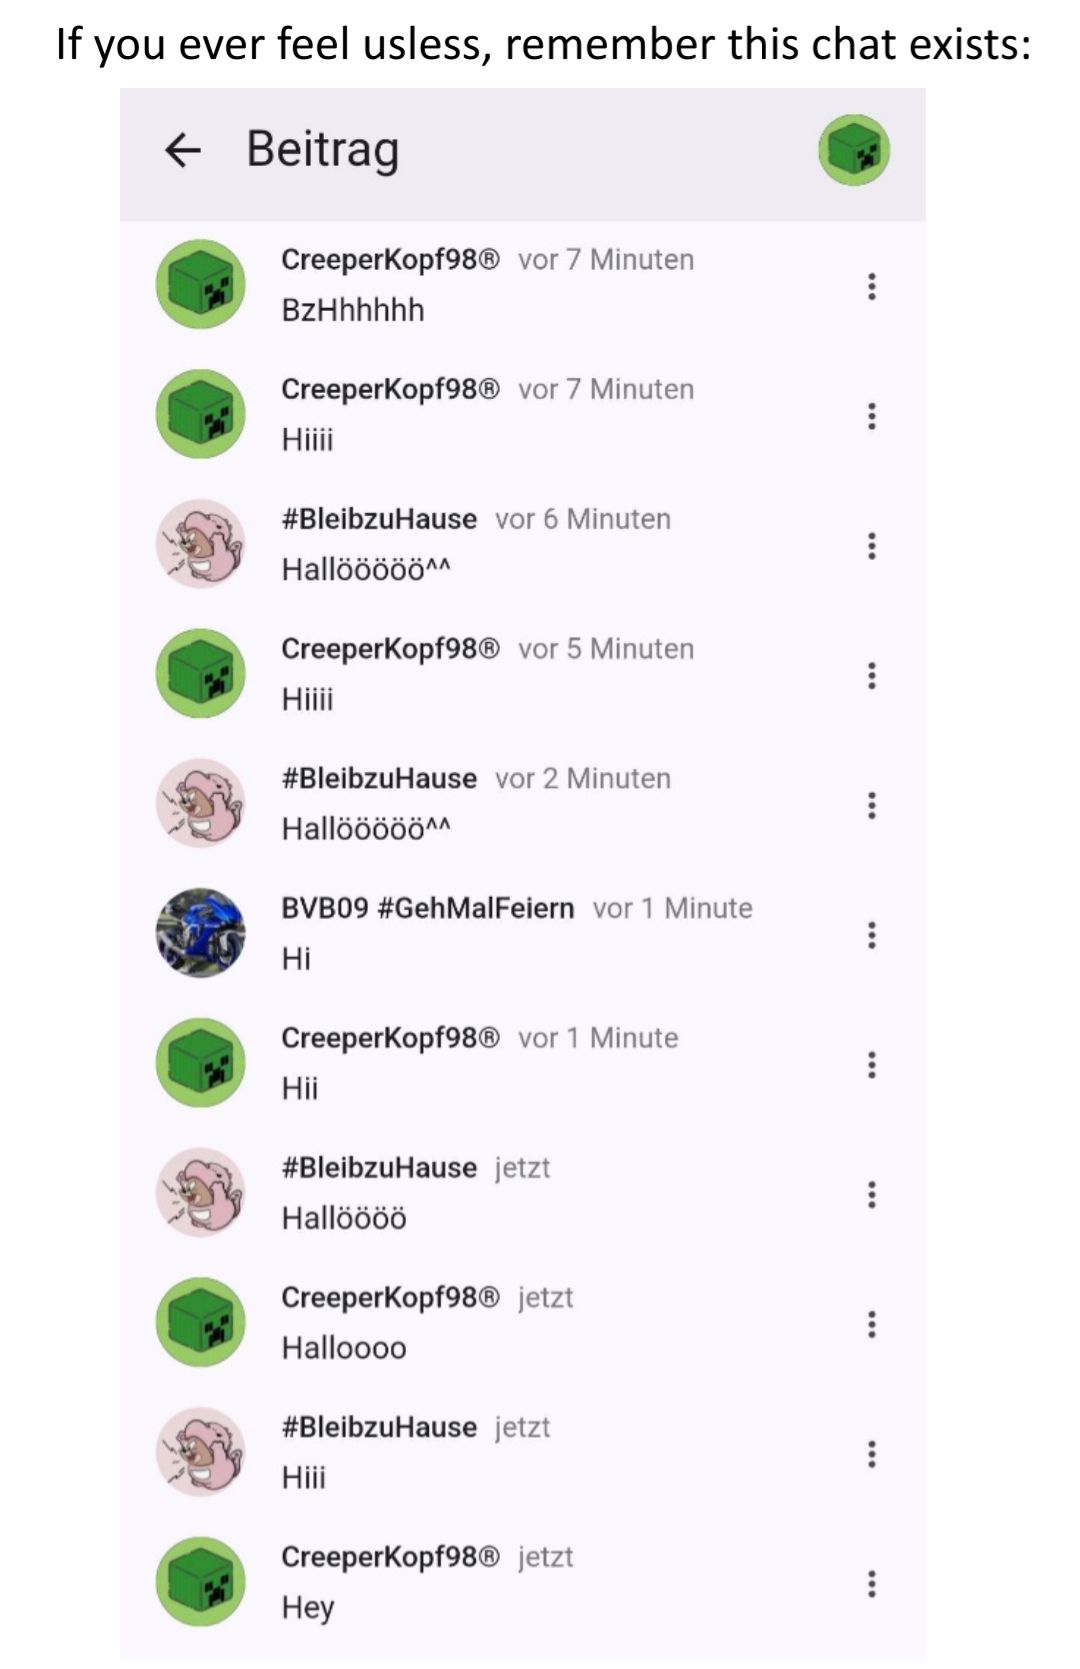Open options for the Hii comment by CreeperKopf98
This screenshot has width=1080, height=1669.
872,1065
